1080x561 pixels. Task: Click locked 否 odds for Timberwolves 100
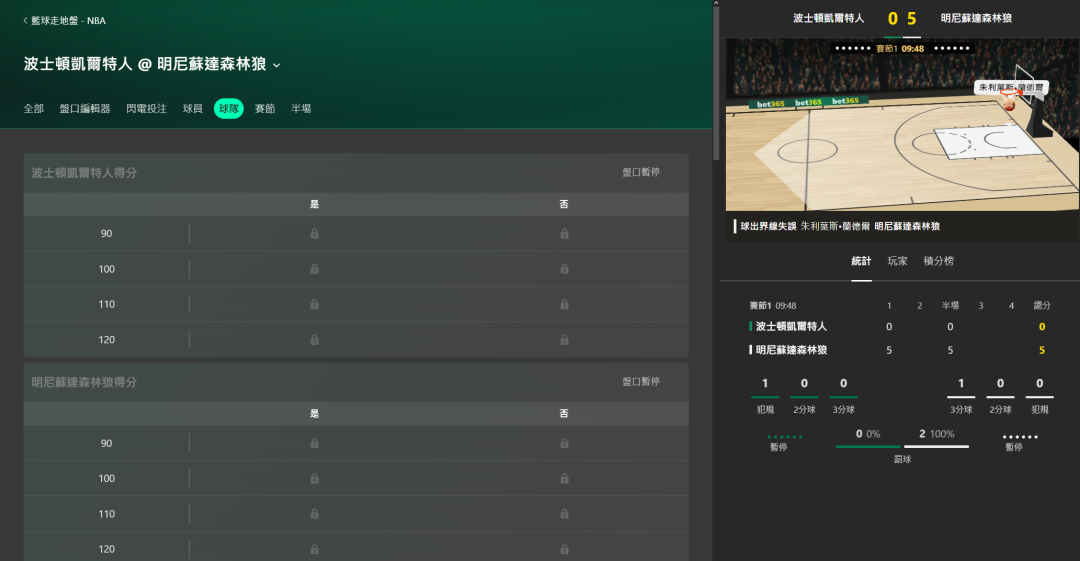pos(564,478)
